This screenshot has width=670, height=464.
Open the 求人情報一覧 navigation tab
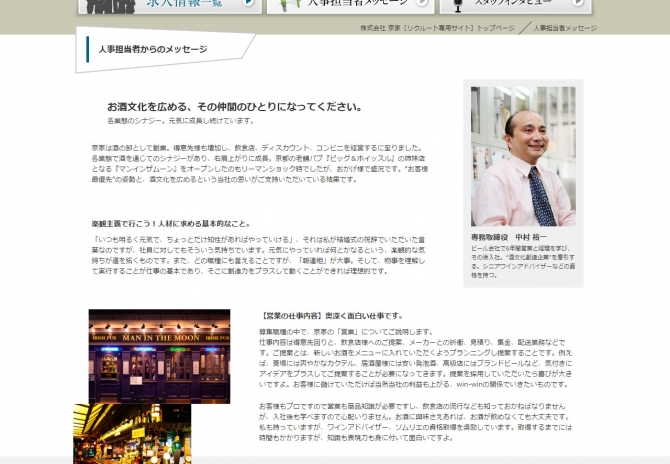coord(185,4)
